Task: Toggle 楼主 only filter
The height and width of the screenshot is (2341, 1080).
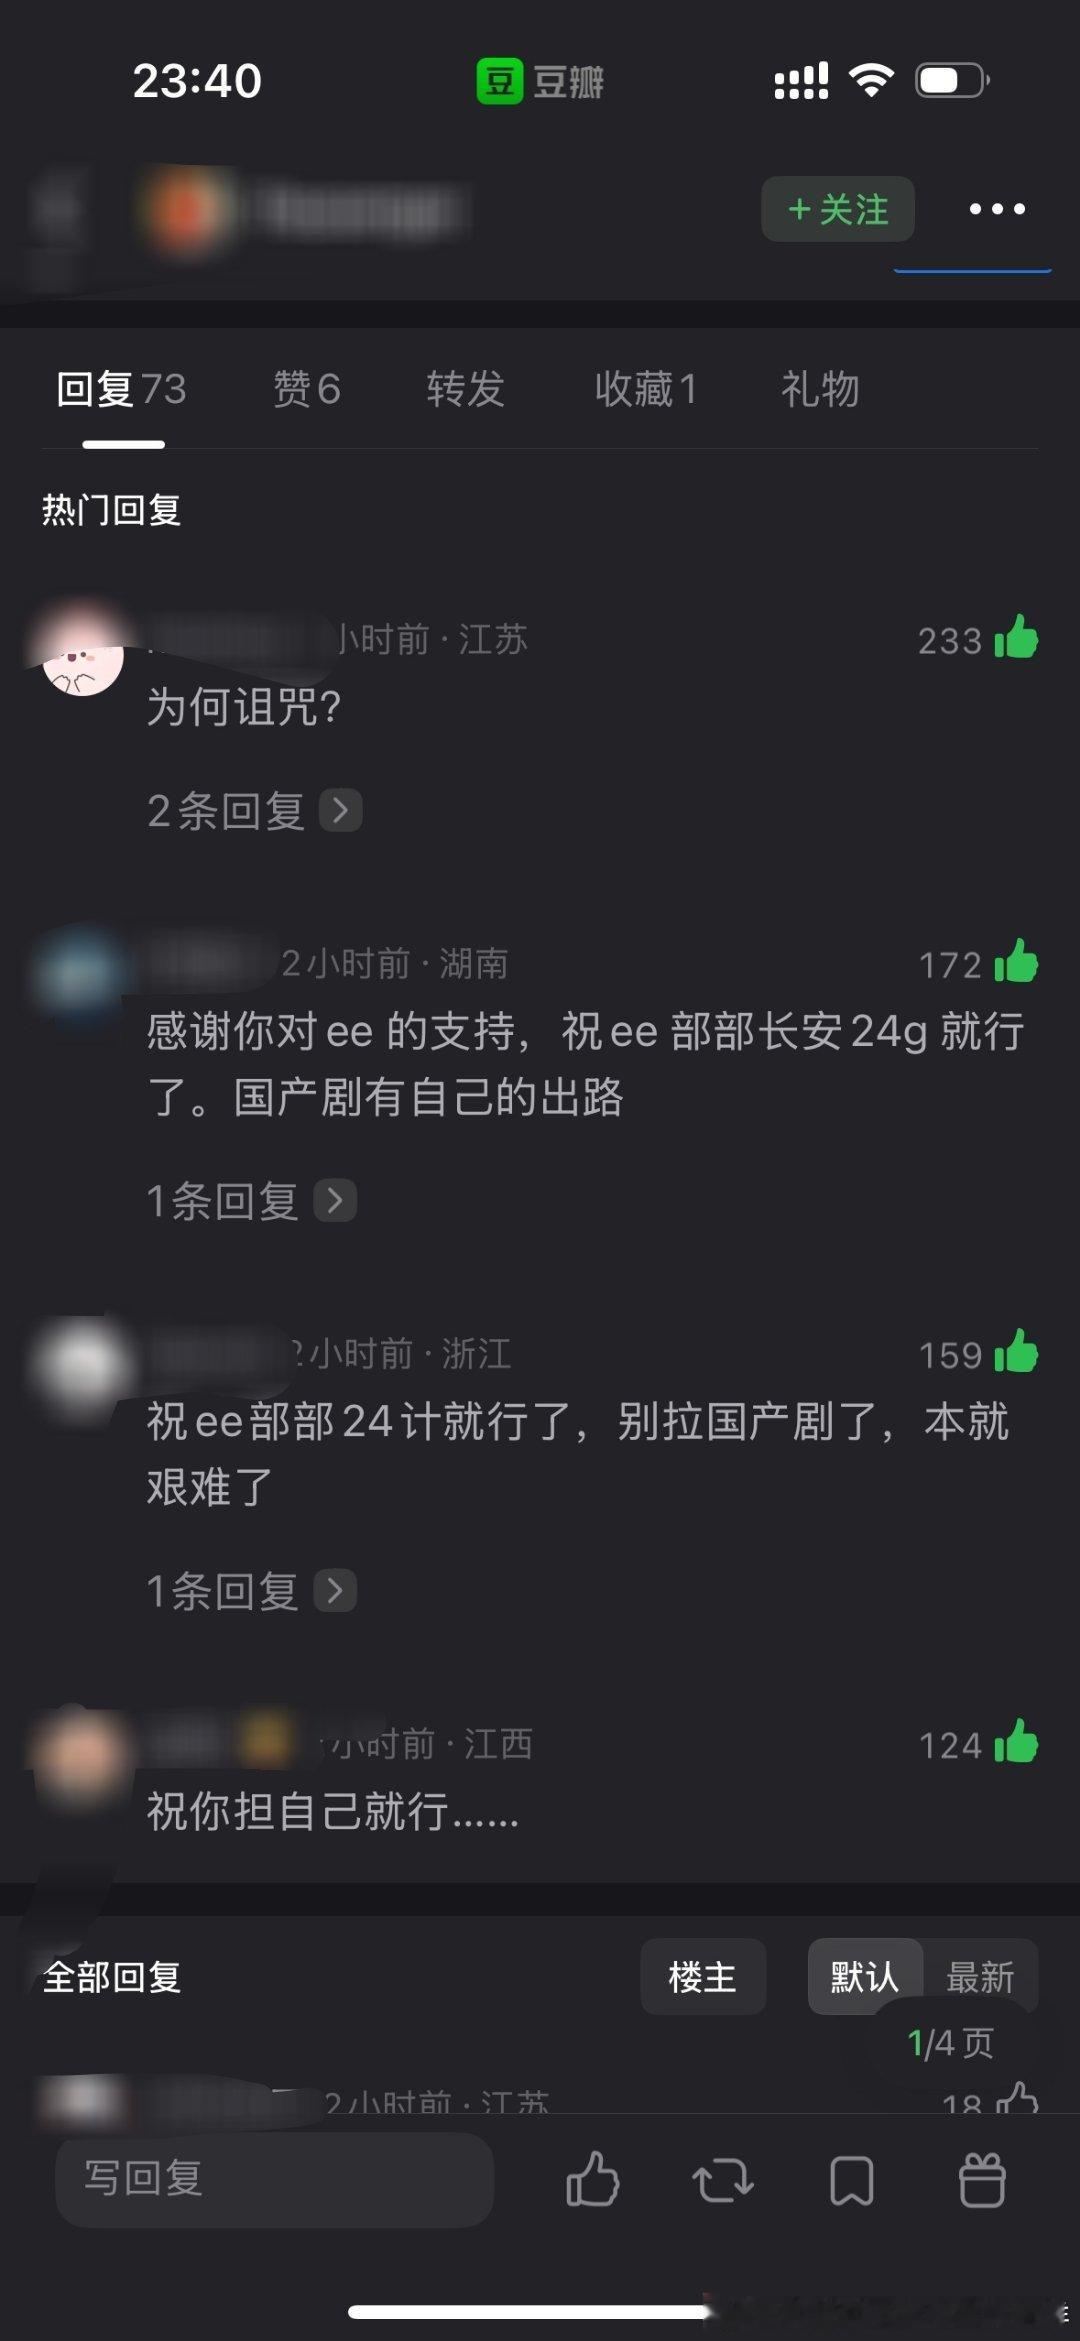Action: tap(703, 1977)
